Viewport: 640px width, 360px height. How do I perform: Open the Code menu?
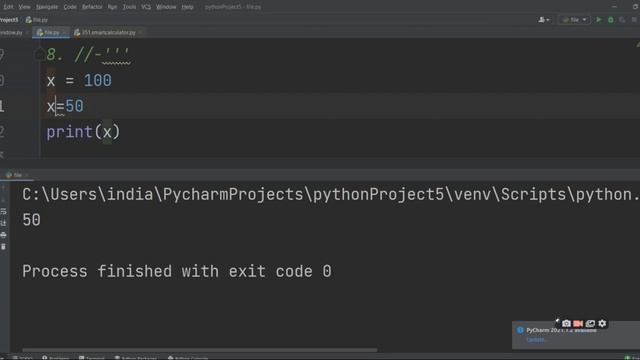coord(70,7)
